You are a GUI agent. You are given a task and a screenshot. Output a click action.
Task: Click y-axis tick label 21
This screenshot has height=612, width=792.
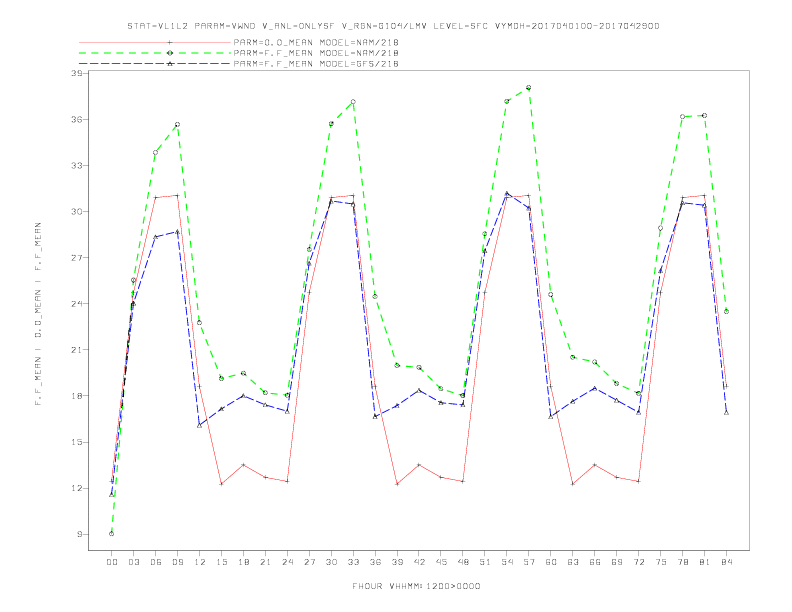coord(77,350)
